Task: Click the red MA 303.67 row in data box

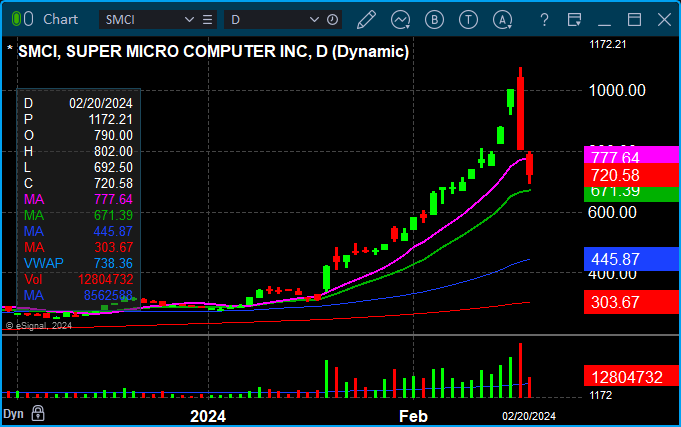Action: [78, 247]
